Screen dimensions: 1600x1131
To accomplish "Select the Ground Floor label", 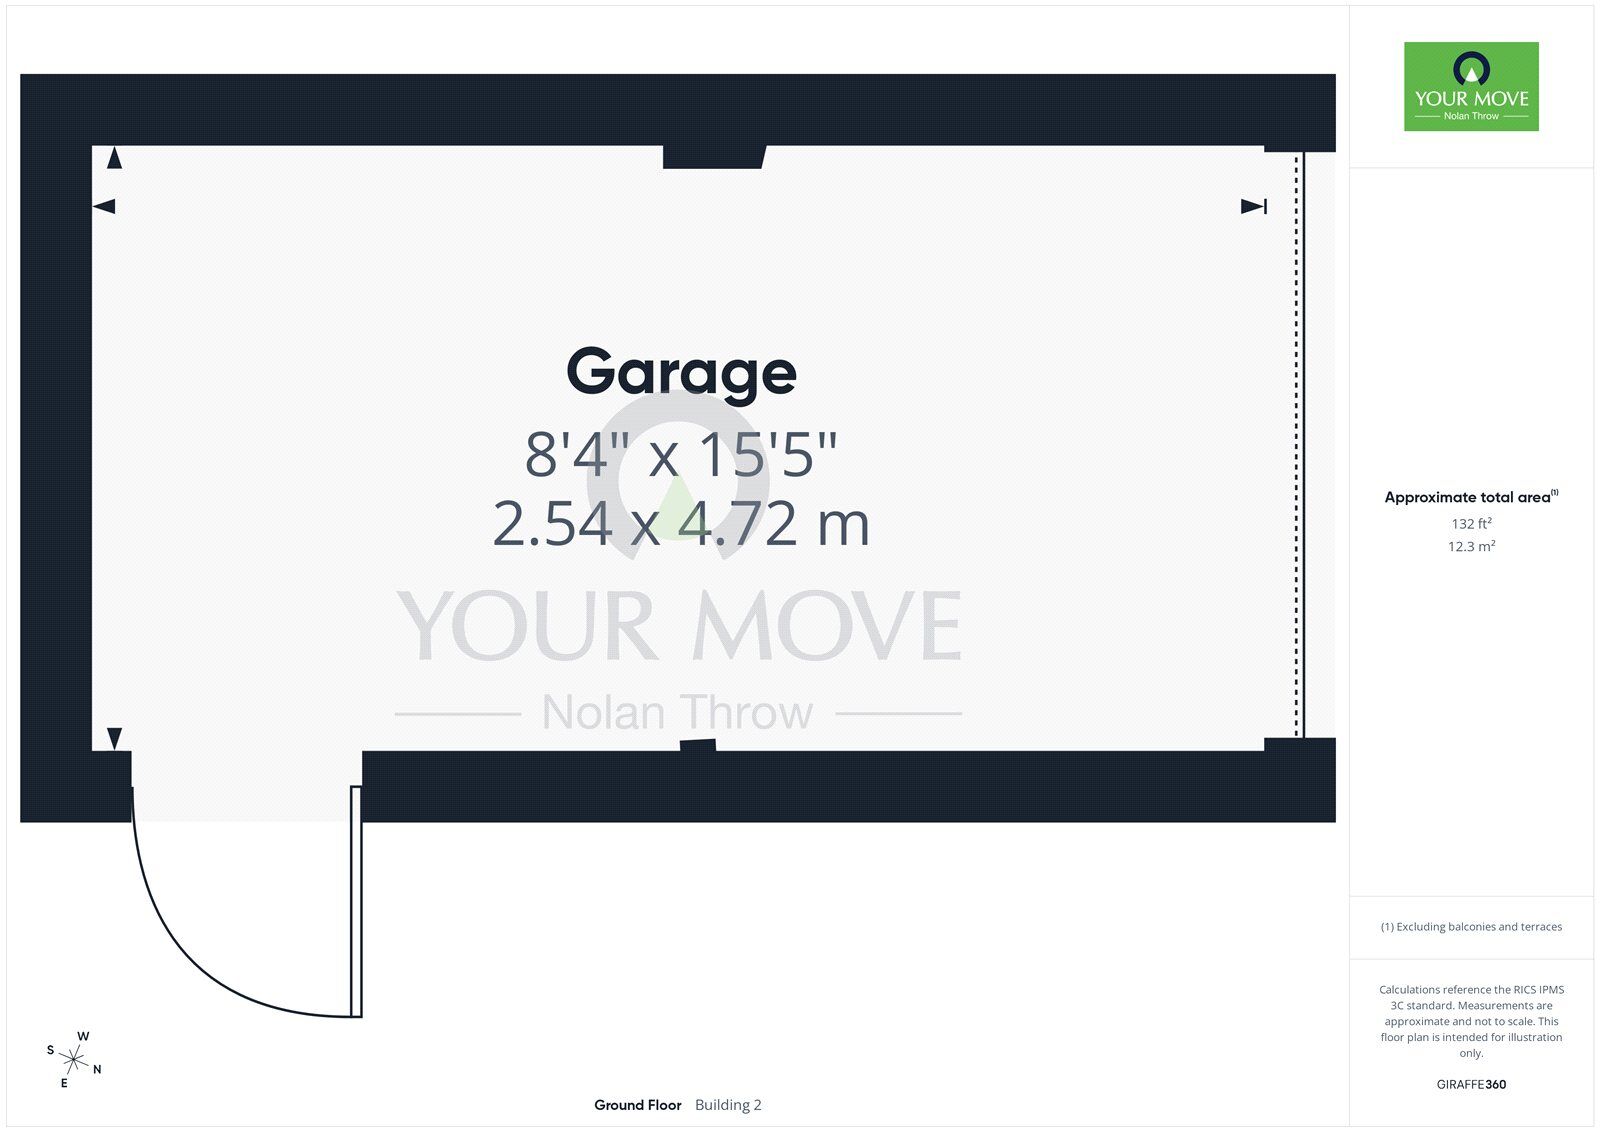I will [637, 1105].
